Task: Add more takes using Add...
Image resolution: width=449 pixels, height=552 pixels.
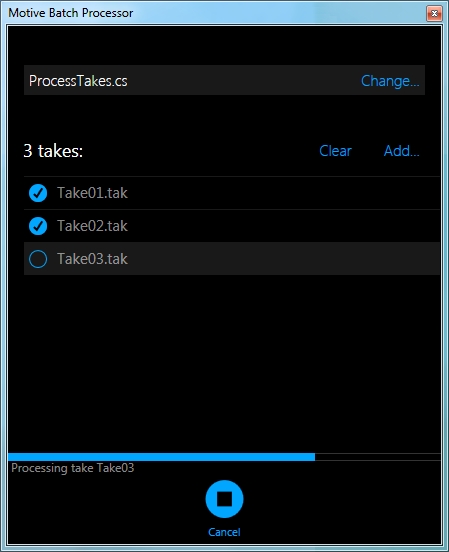Action: tap(401, 151)
